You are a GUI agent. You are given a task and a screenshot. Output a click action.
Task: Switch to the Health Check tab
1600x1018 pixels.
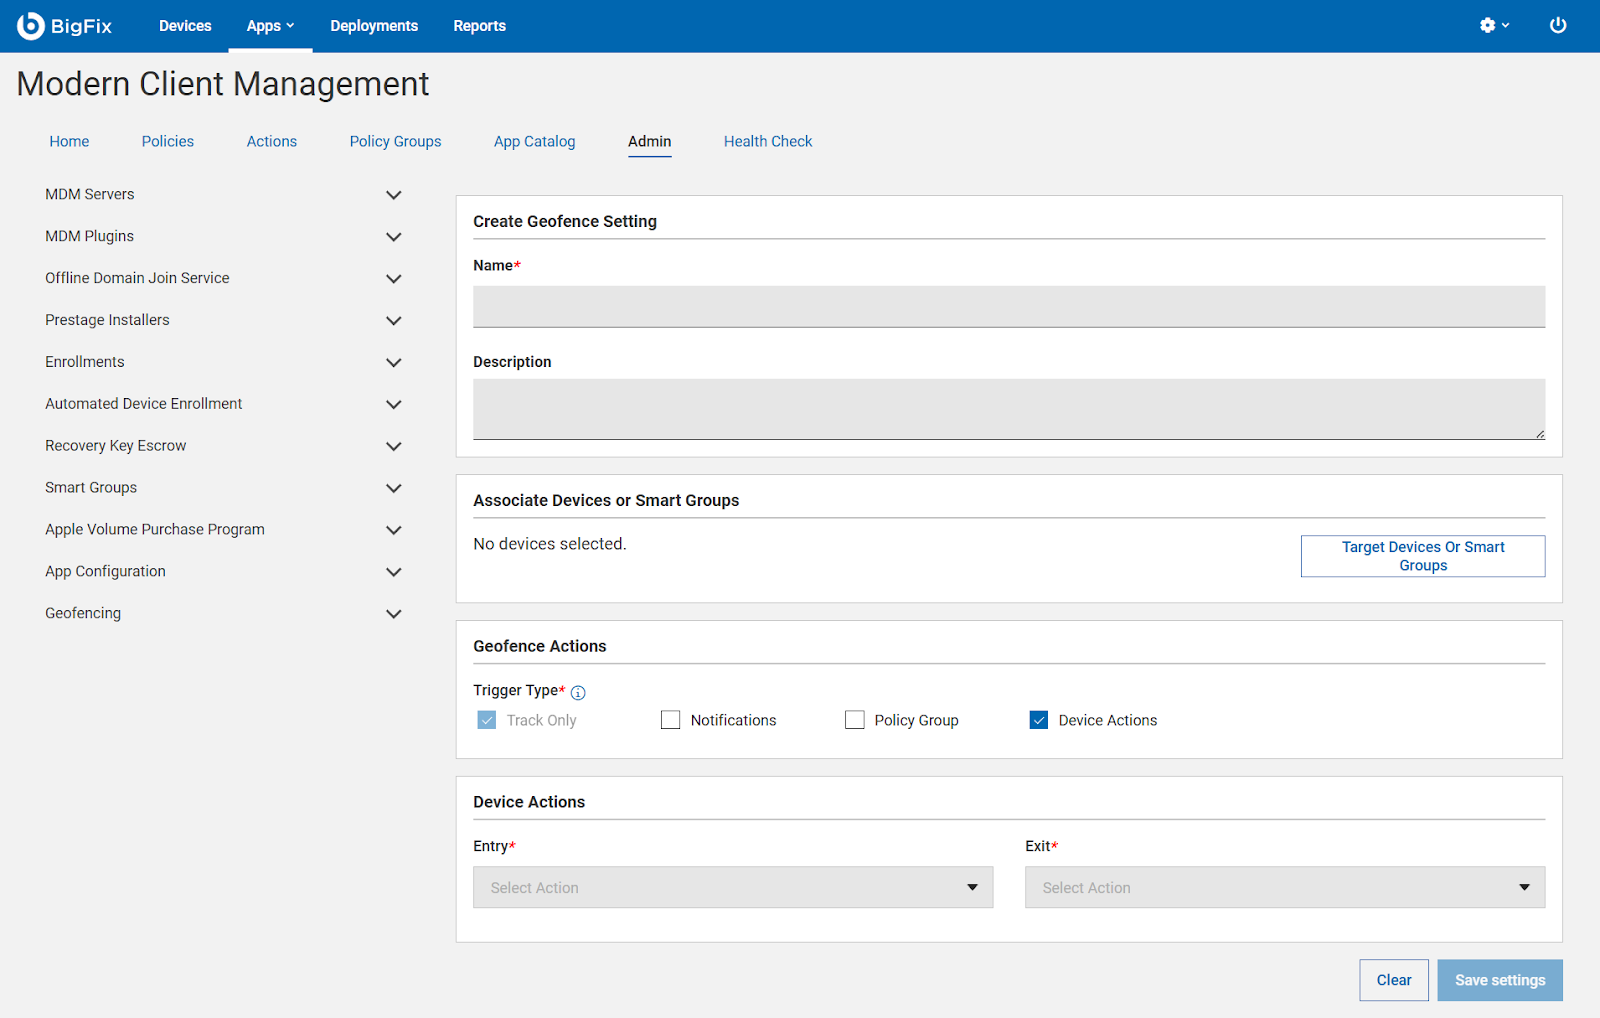[x=767, y=142]
